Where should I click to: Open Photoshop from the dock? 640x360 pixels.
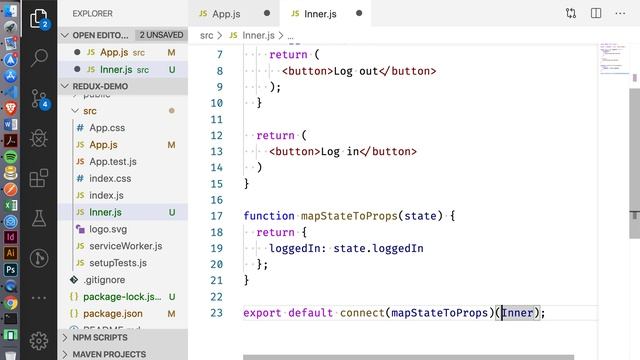click(x=11, y=270)
